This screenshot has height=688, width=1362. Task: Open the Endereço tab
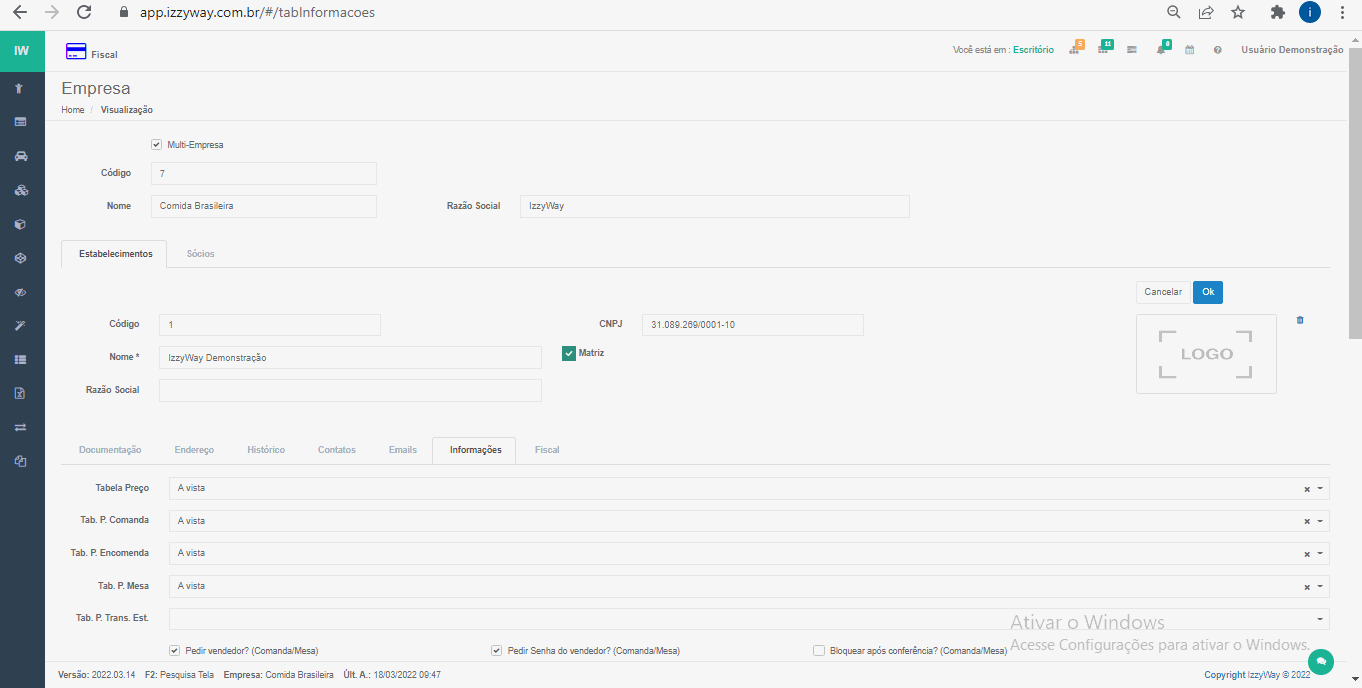pos(194,450)
